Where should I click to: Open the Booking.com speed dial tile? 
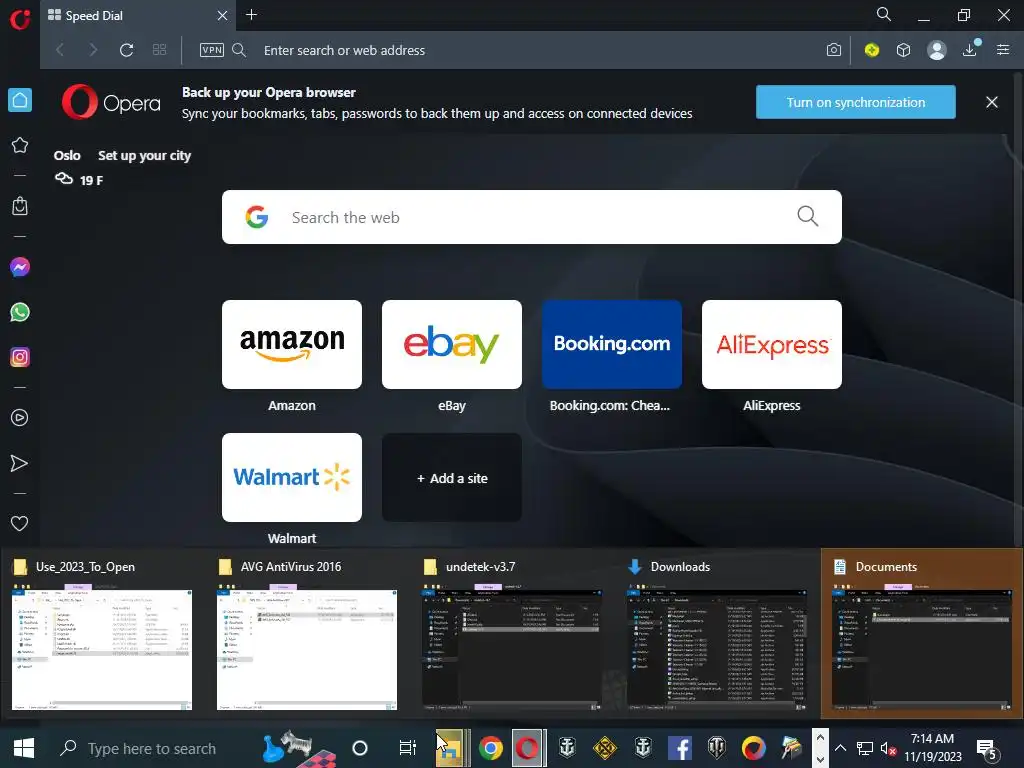(612, 344)
